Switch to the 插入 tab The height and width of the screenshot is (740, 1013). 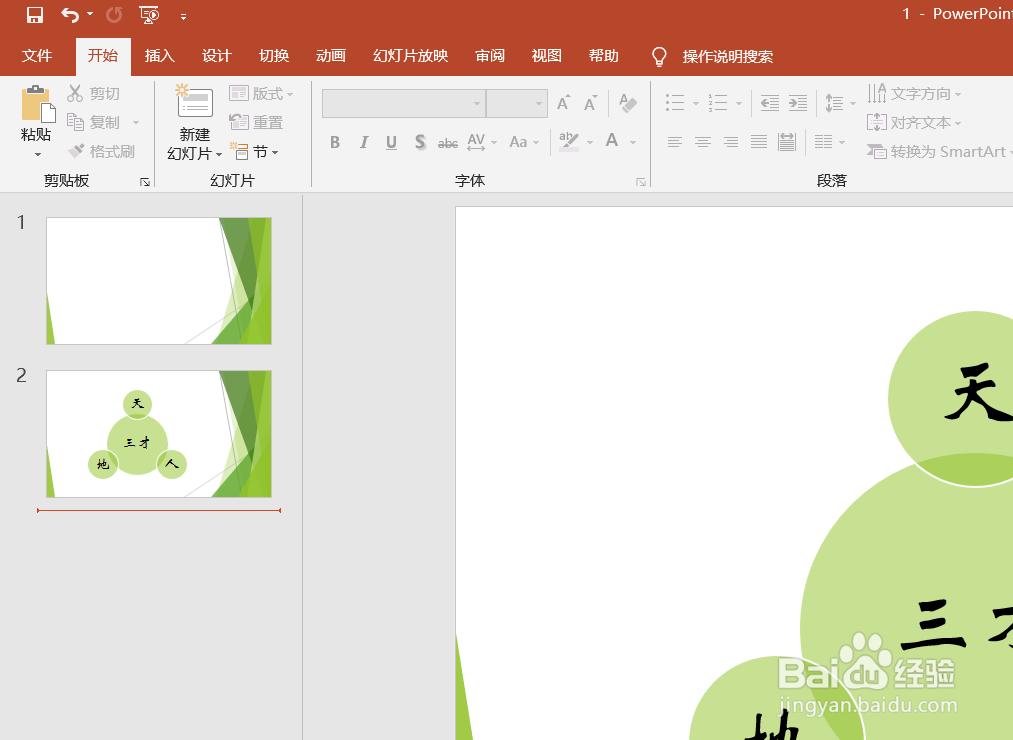pos(160,56)
